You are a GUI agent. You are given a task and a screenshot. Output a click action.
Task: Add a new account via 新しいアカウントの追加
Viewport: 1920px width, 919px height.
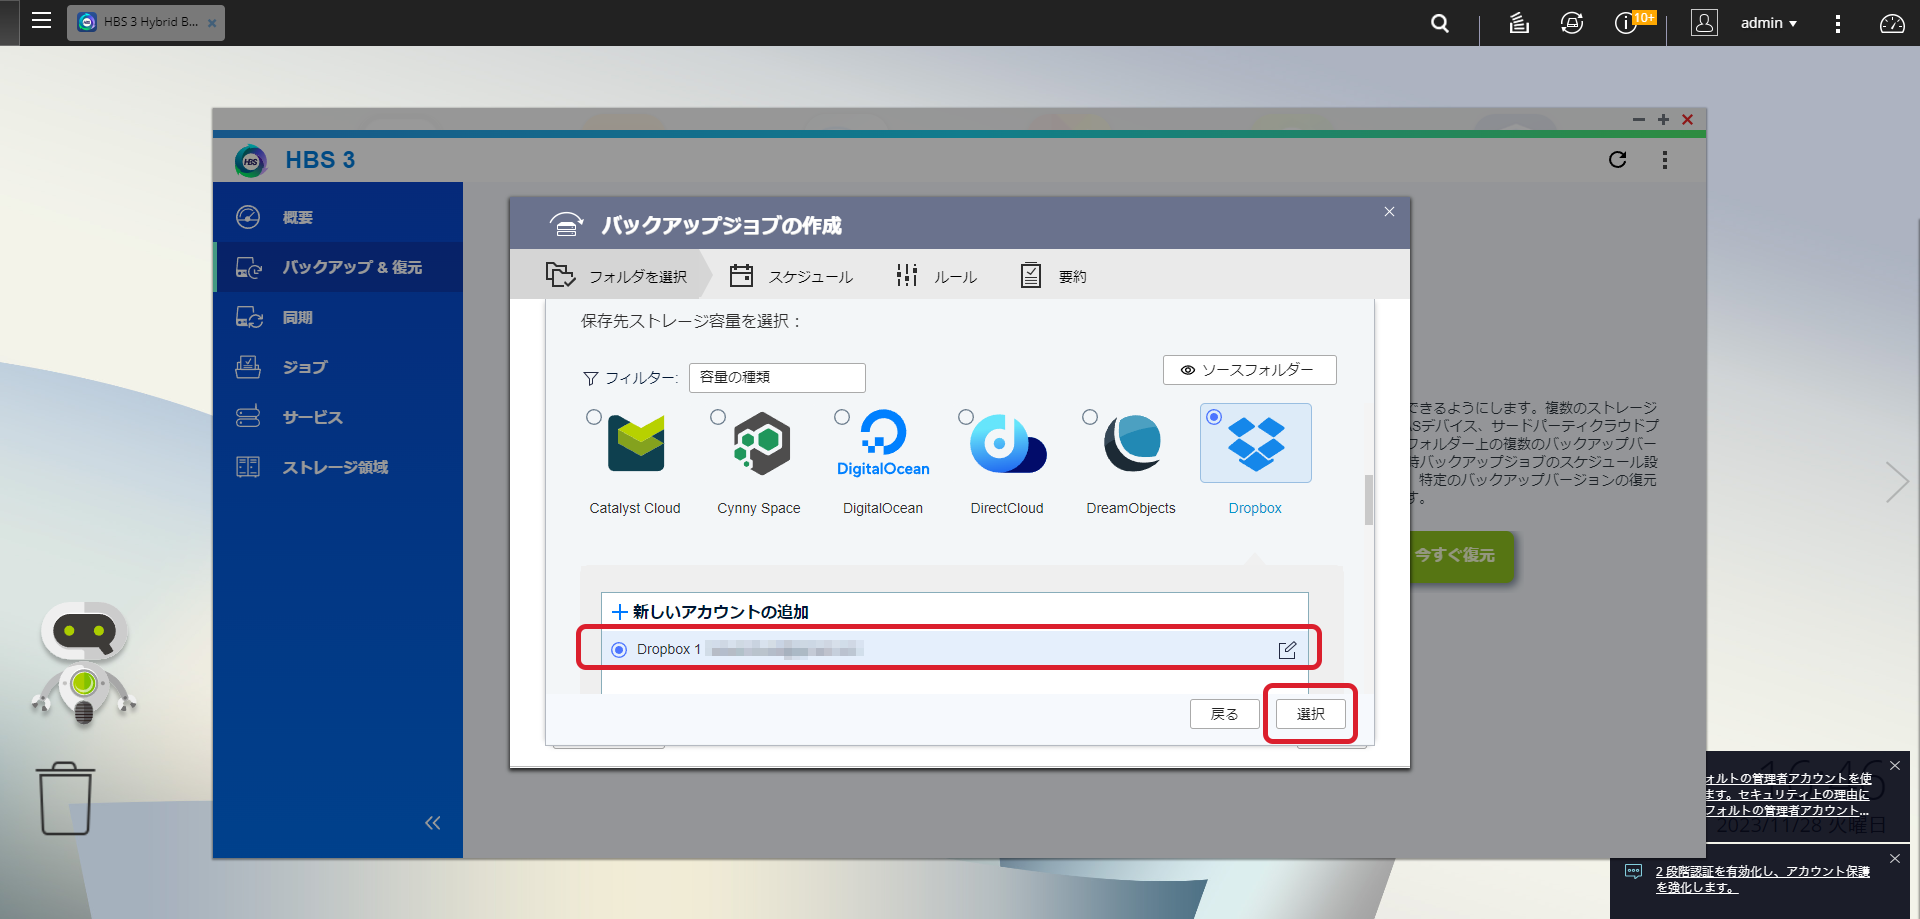coord(711,611)
